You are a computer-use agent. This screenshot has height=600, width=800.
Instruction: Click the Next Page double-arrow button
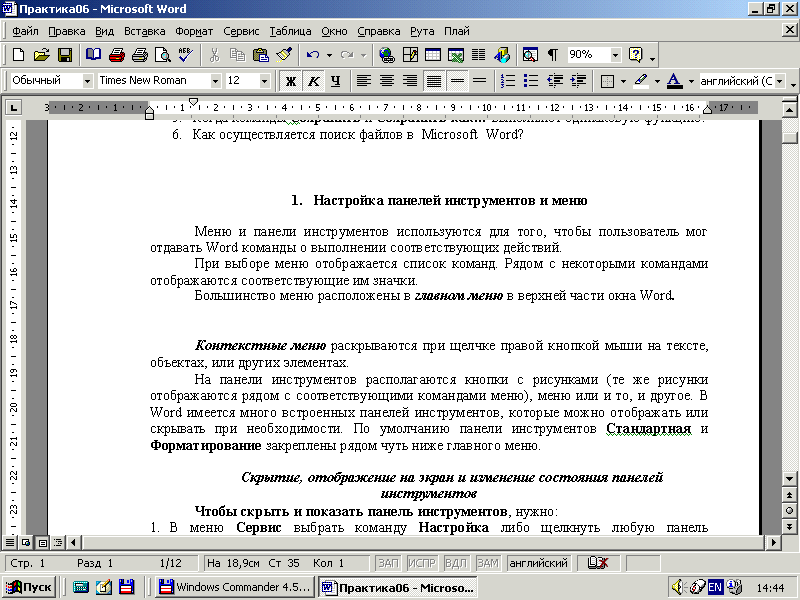click(789, 527)
